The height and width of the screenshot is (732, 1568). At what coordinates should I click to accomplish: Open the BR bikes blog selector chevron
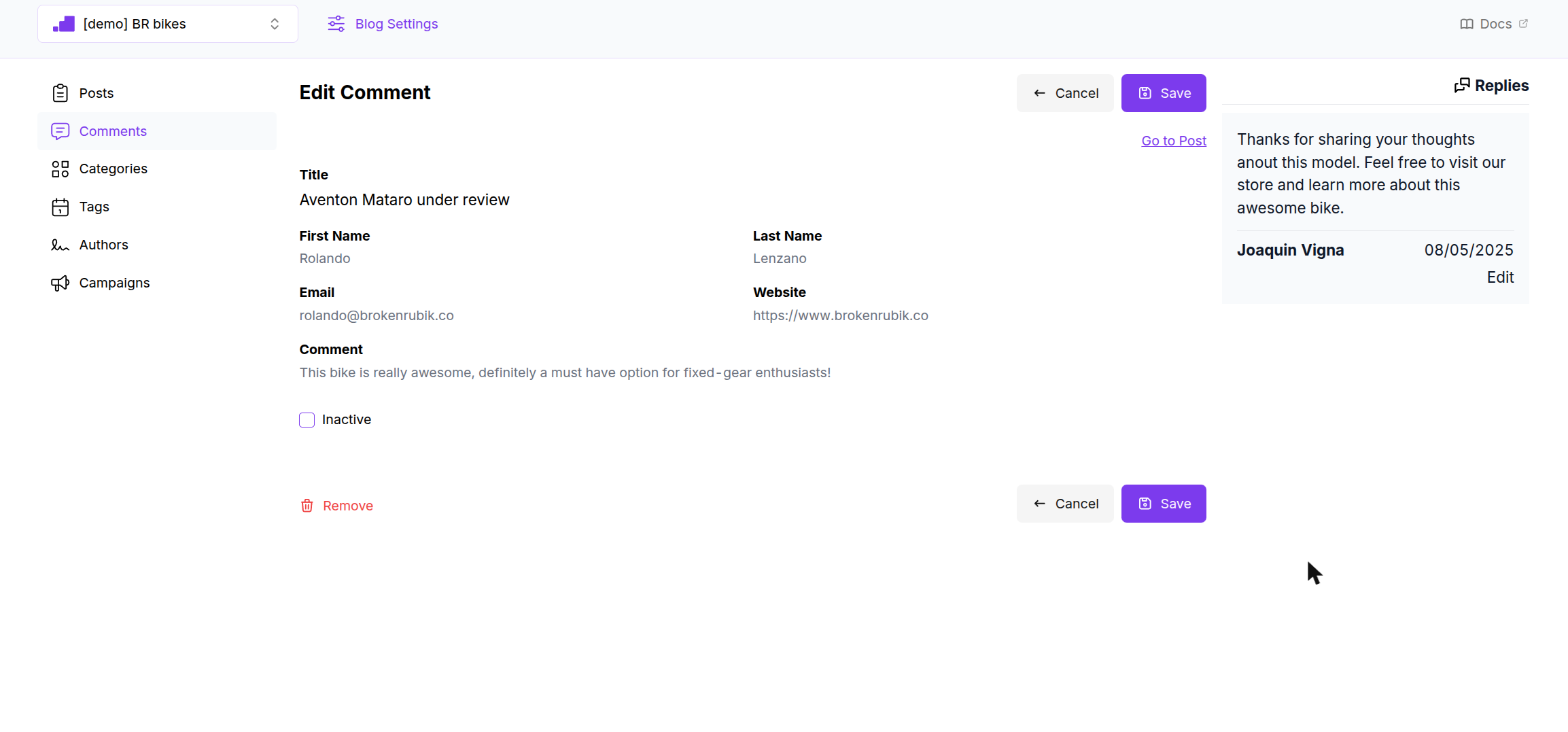[x=275, y=24]
